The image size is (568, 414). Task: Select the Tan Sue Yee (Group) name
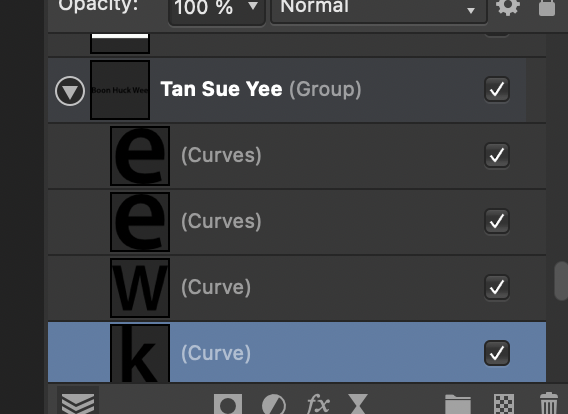261,89
